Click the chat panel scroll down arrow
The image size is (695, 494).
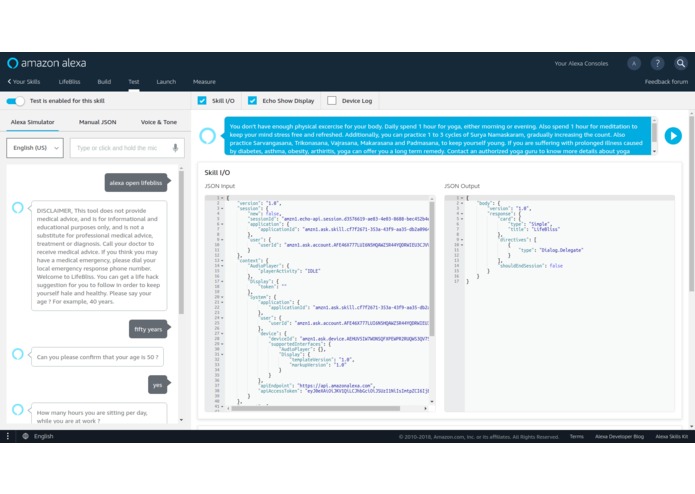click(x=181, y=420)
